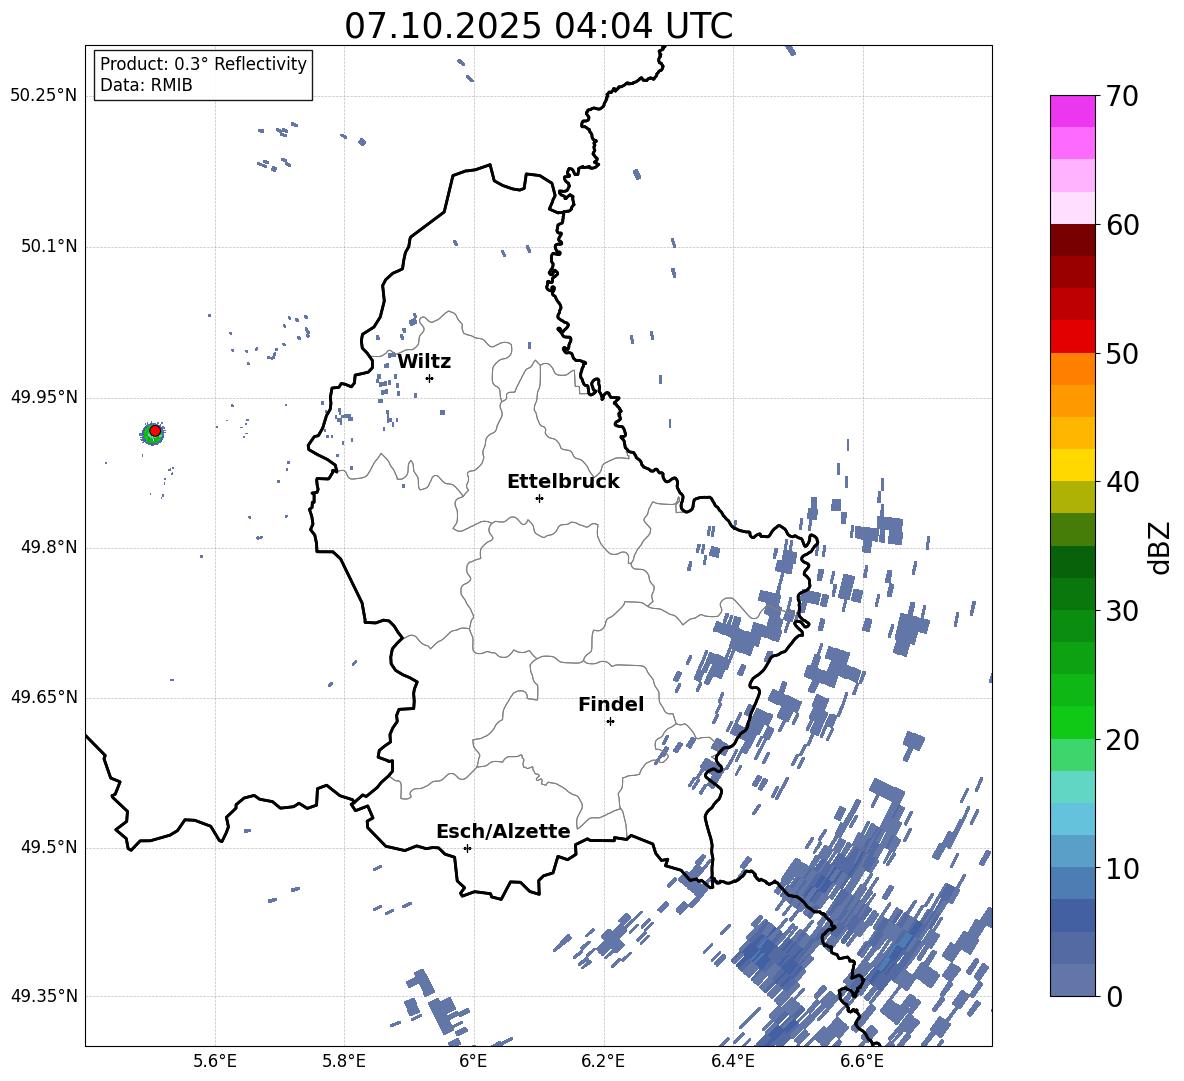This screenshot has height=1081, width=1184.
Task: Click the 50.25°N latitude label
Action: tap(44, 96)
